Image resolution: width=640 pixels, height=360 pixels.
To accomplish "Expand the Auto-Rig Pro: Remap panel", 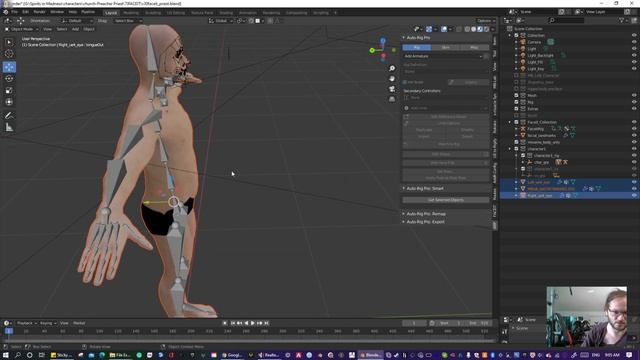I will [404, 214].
